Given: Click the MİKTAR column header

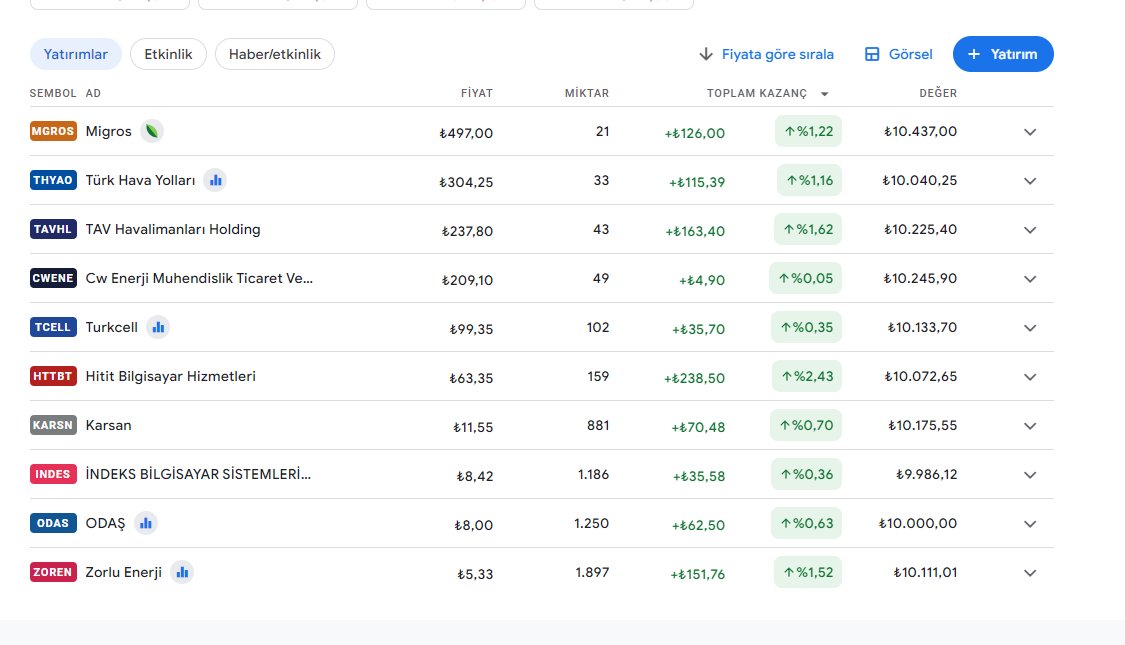Looking at the screenshot, I should (x=587, y=93).
